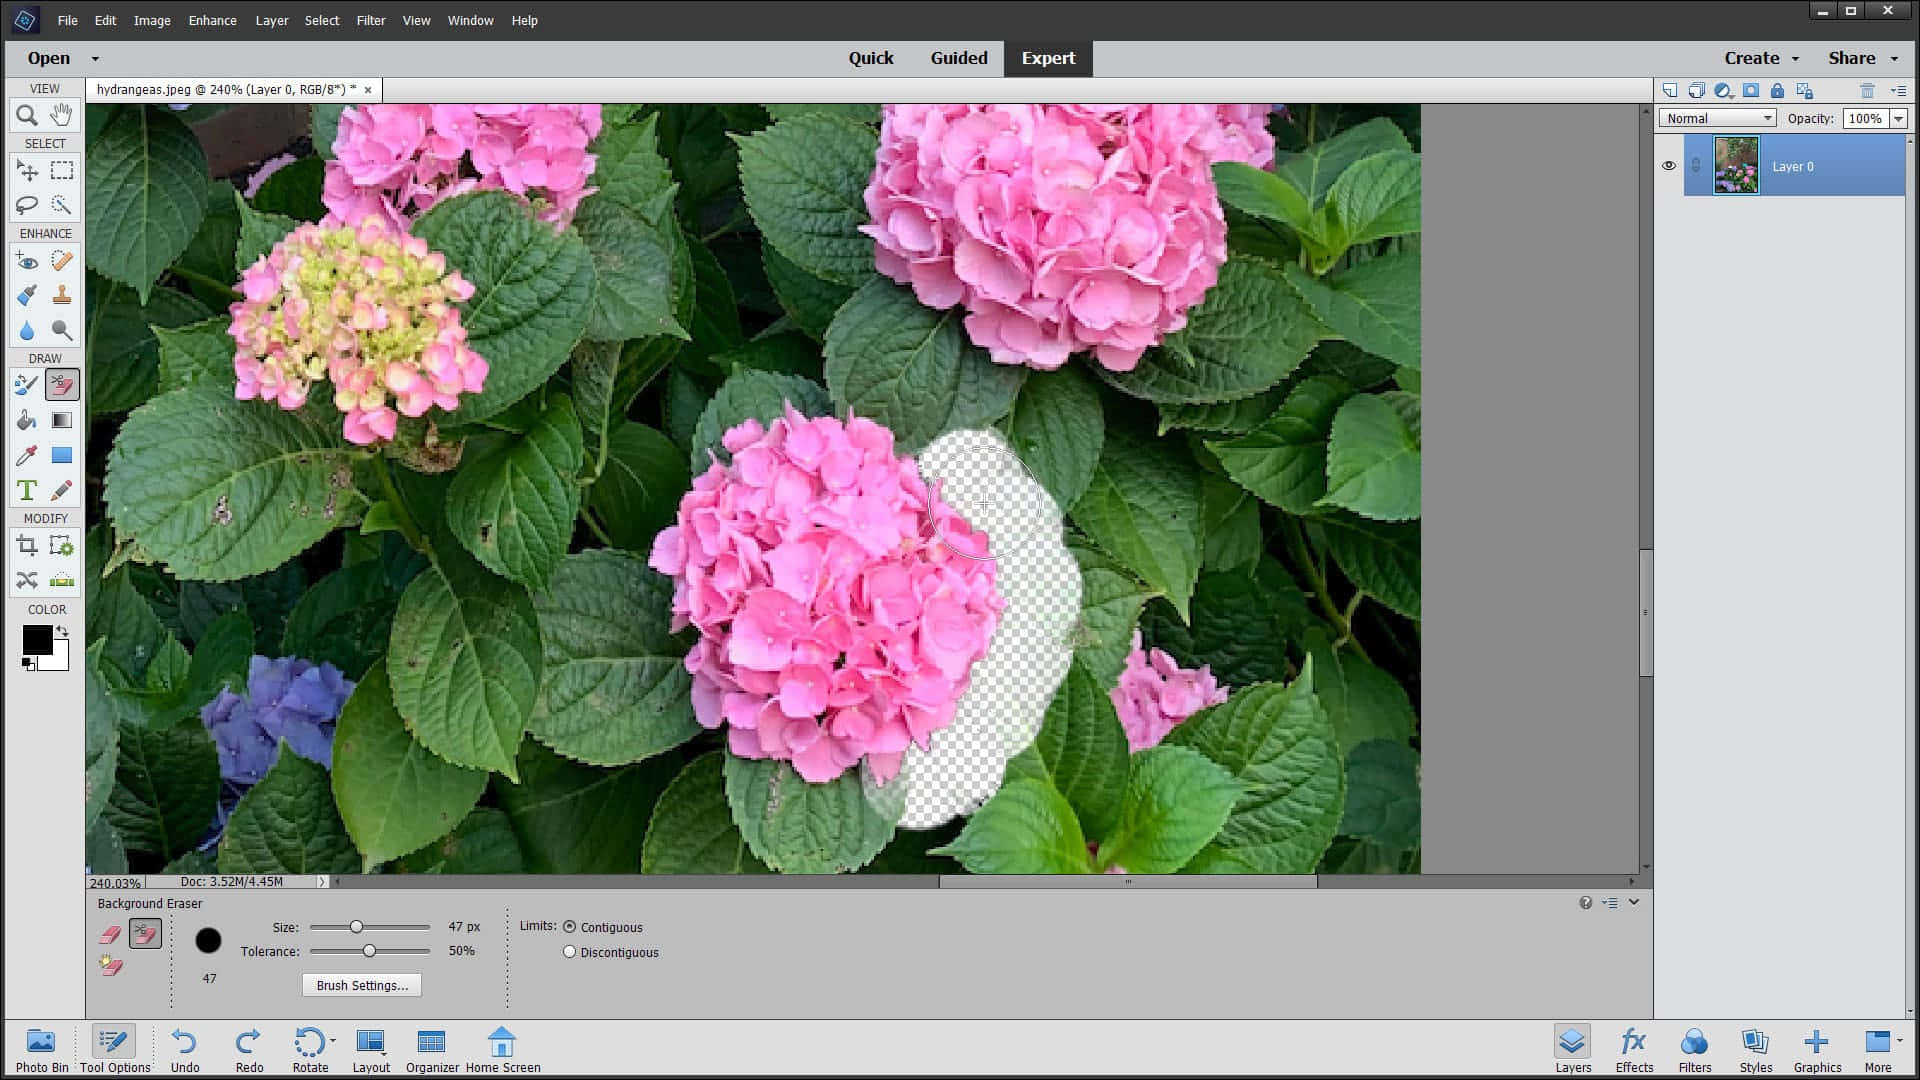Open the Filter menu in menu bar
This screenshot has width=1920, height=1080.
(x=371, y=20)
